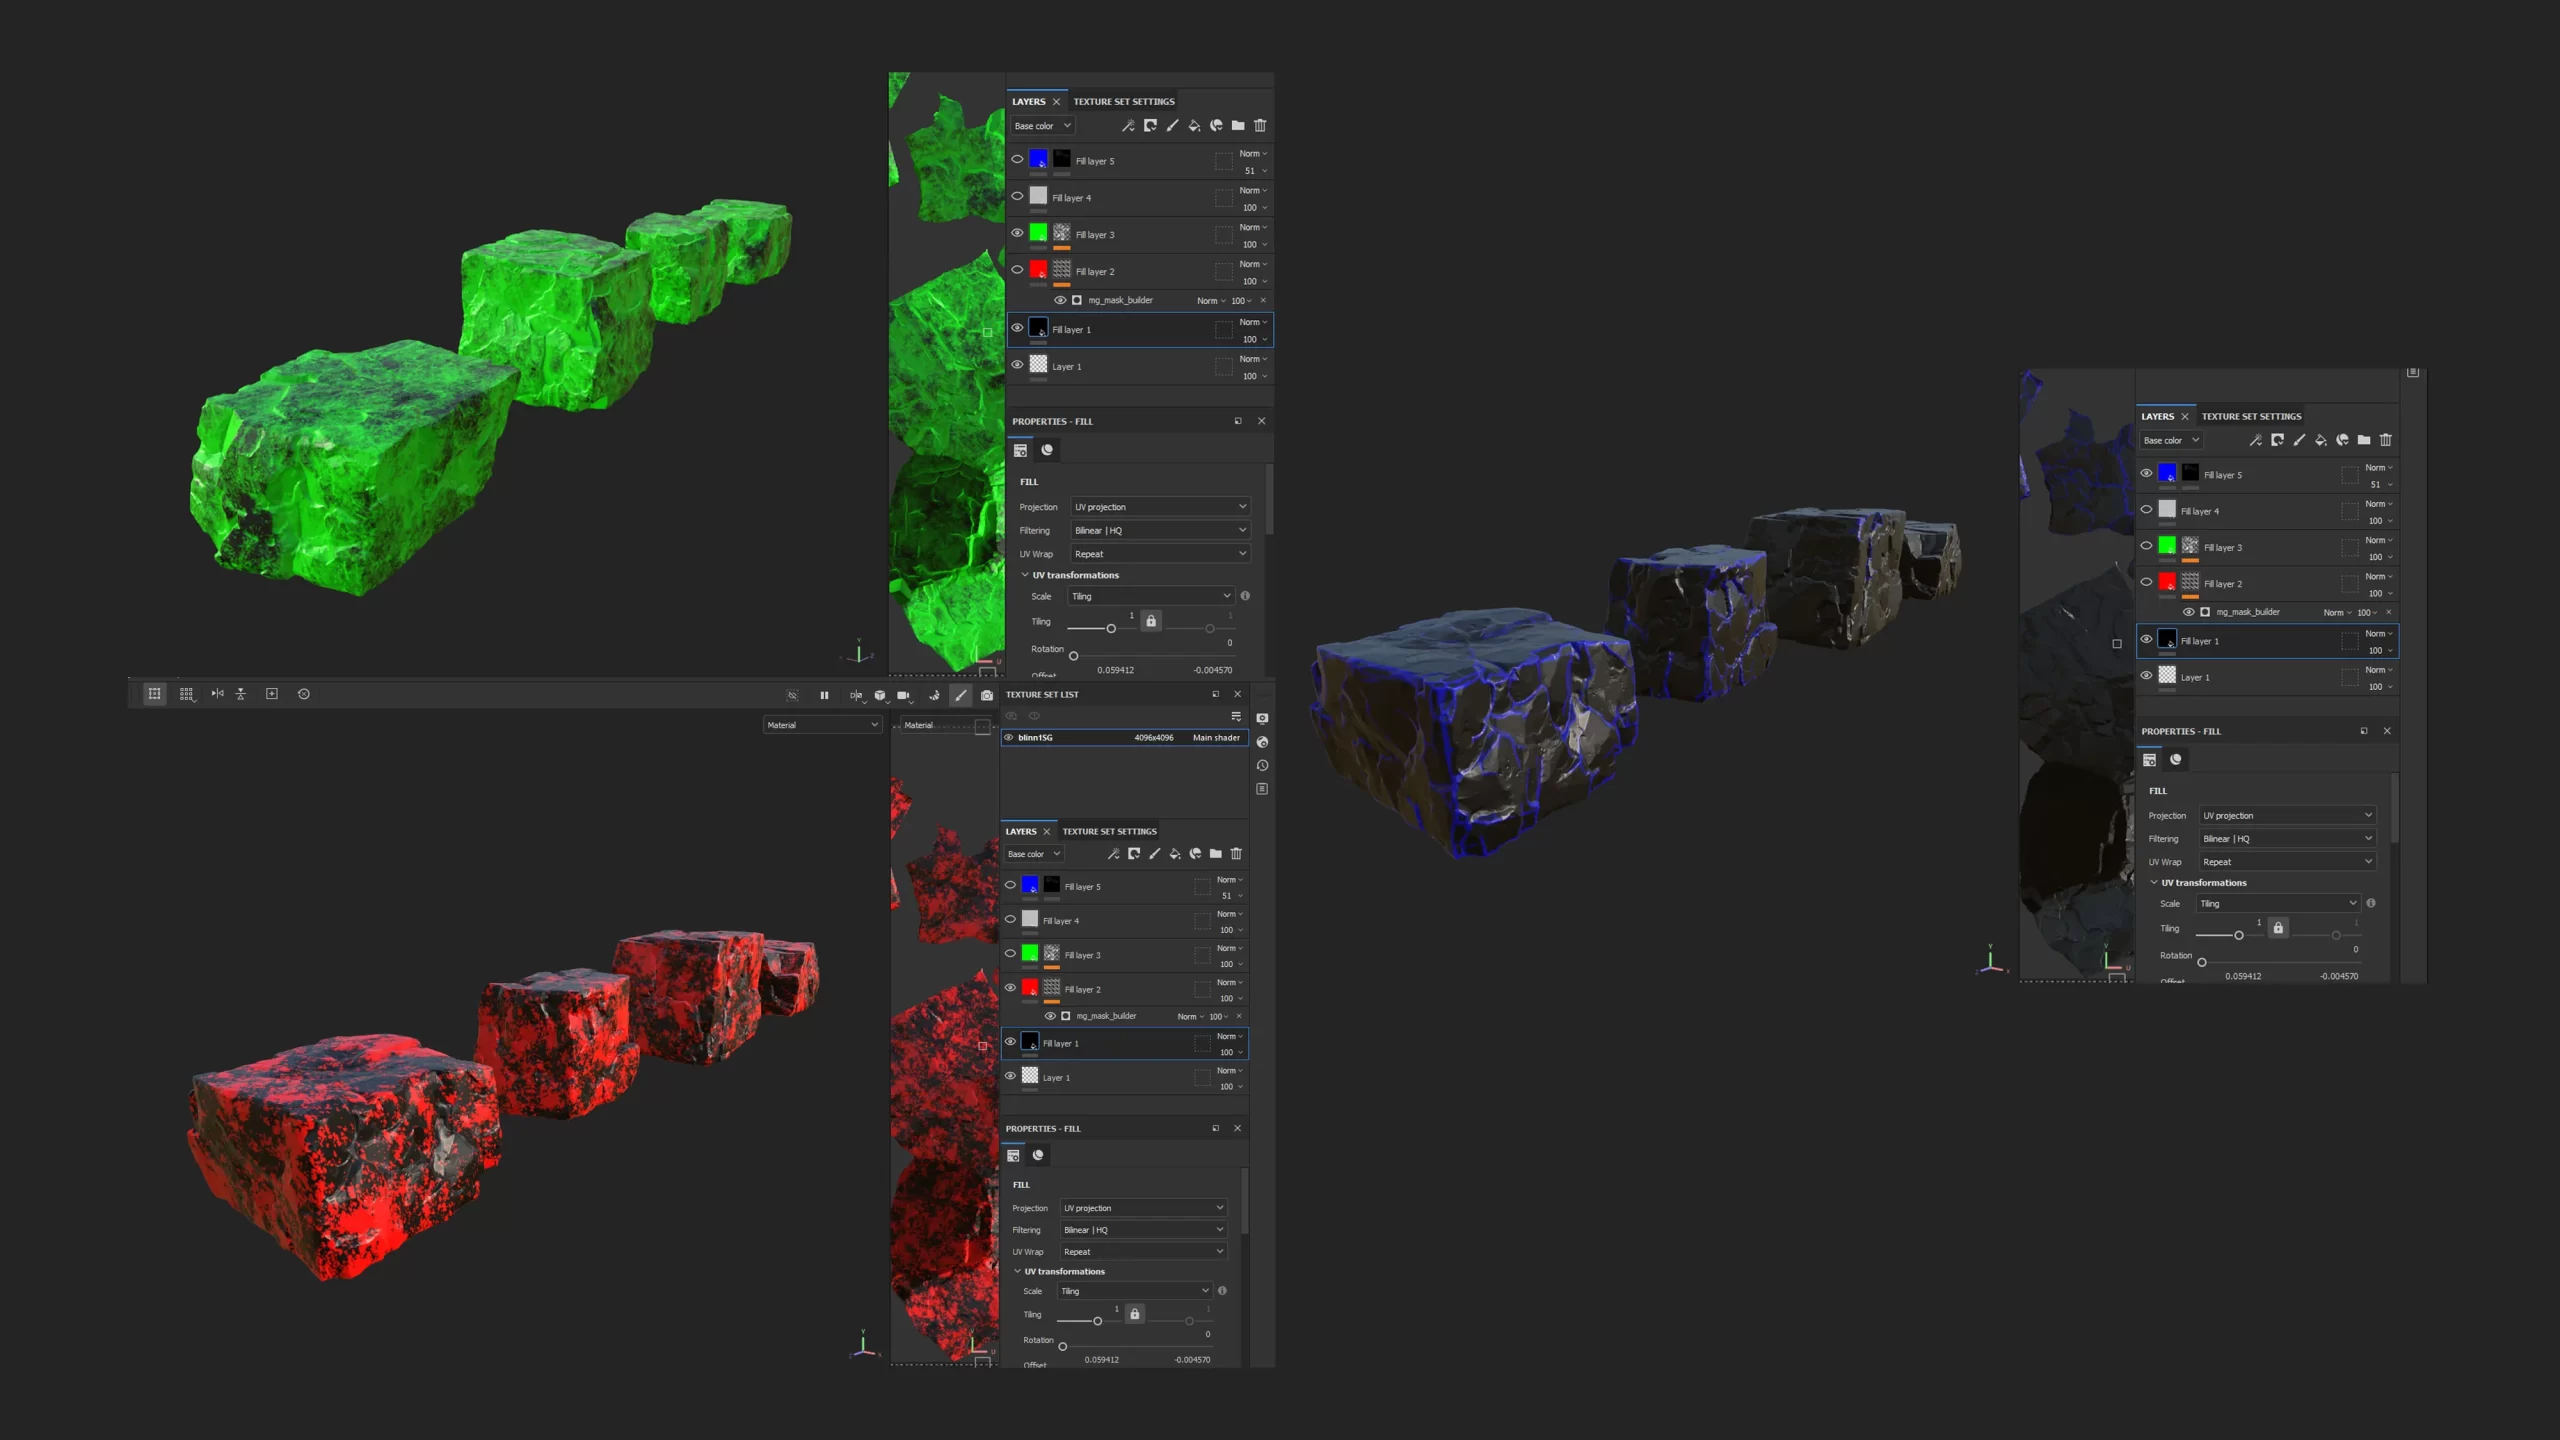Toggle Fill layer 3 visibility in green-rock panel
The width and height of the screenshot is (2560, 1440).
[x=1017, y=233]
